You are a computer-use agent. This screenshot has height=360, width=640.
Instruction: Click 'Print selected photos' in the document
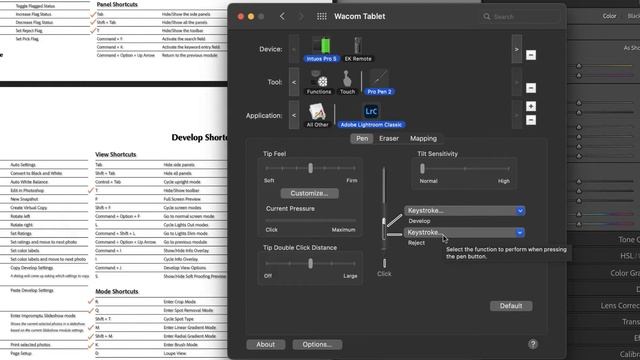[30, 344]
